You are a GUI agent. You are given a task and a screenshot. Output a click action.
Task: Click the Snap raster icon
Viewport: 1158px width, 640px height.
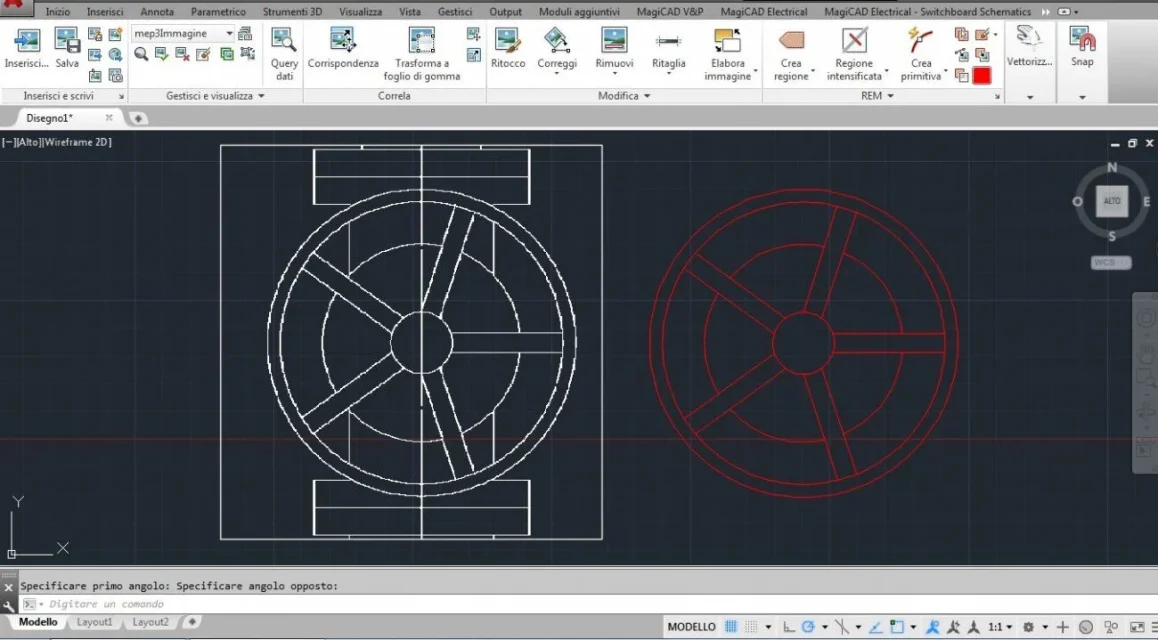coord(1082,47)
